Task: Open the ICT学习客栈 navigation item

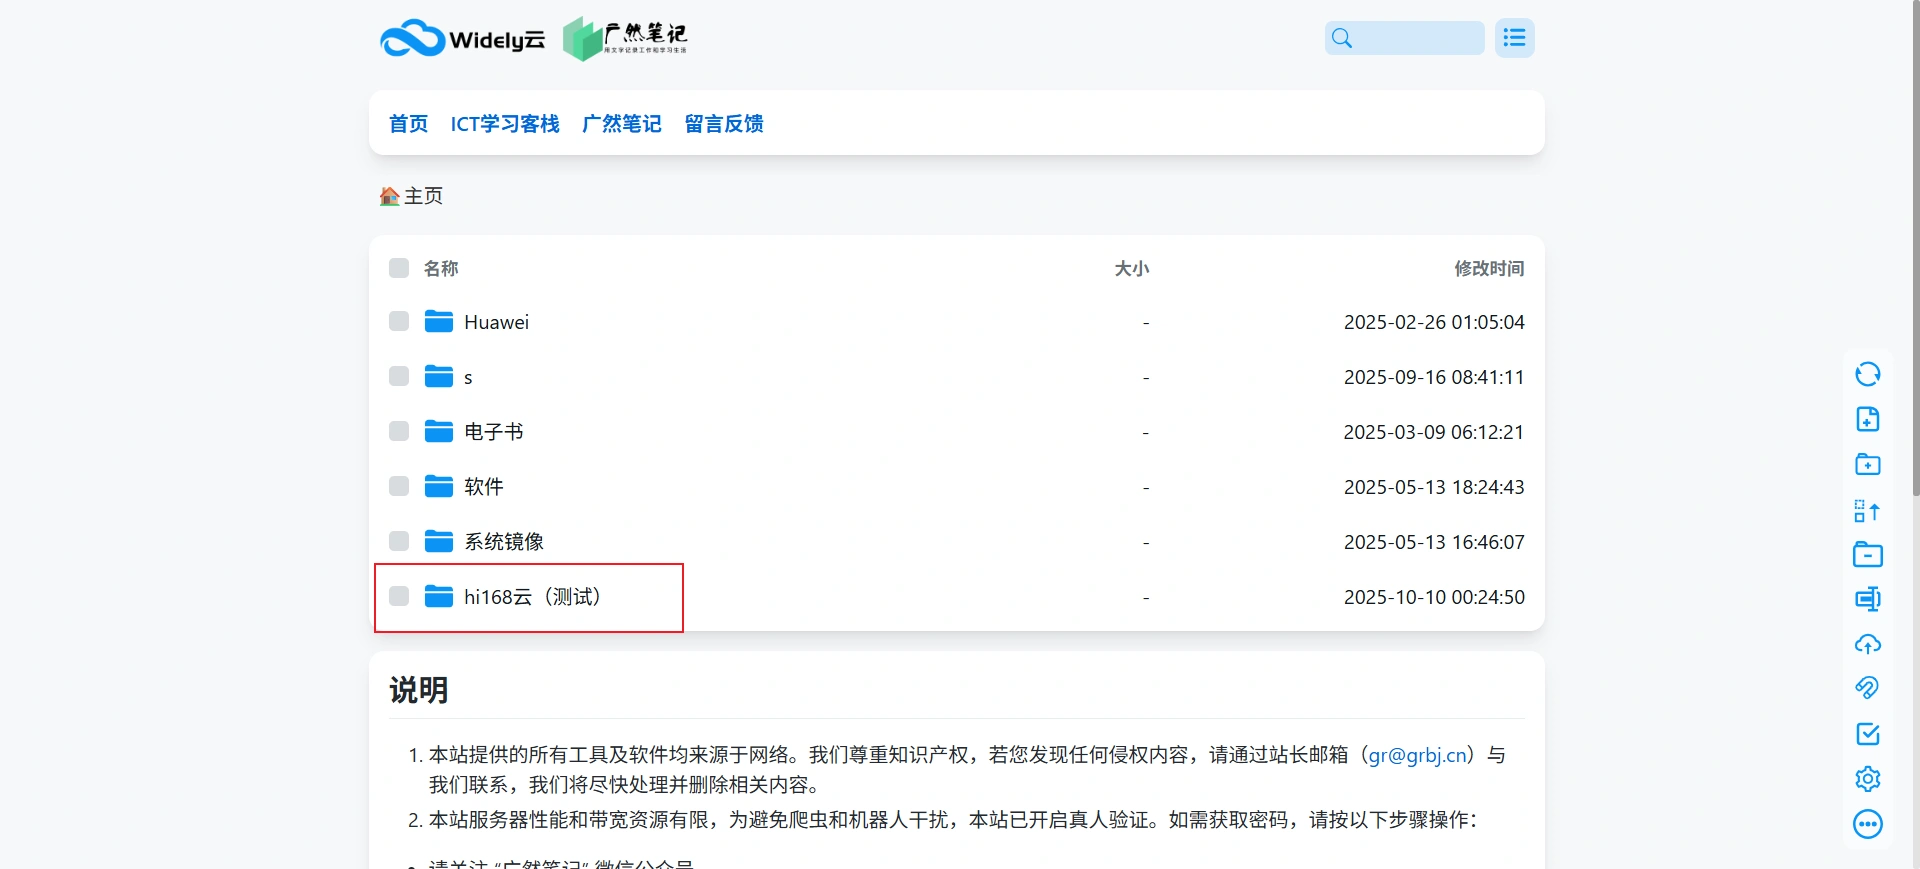Action: [x=505, y=124]
